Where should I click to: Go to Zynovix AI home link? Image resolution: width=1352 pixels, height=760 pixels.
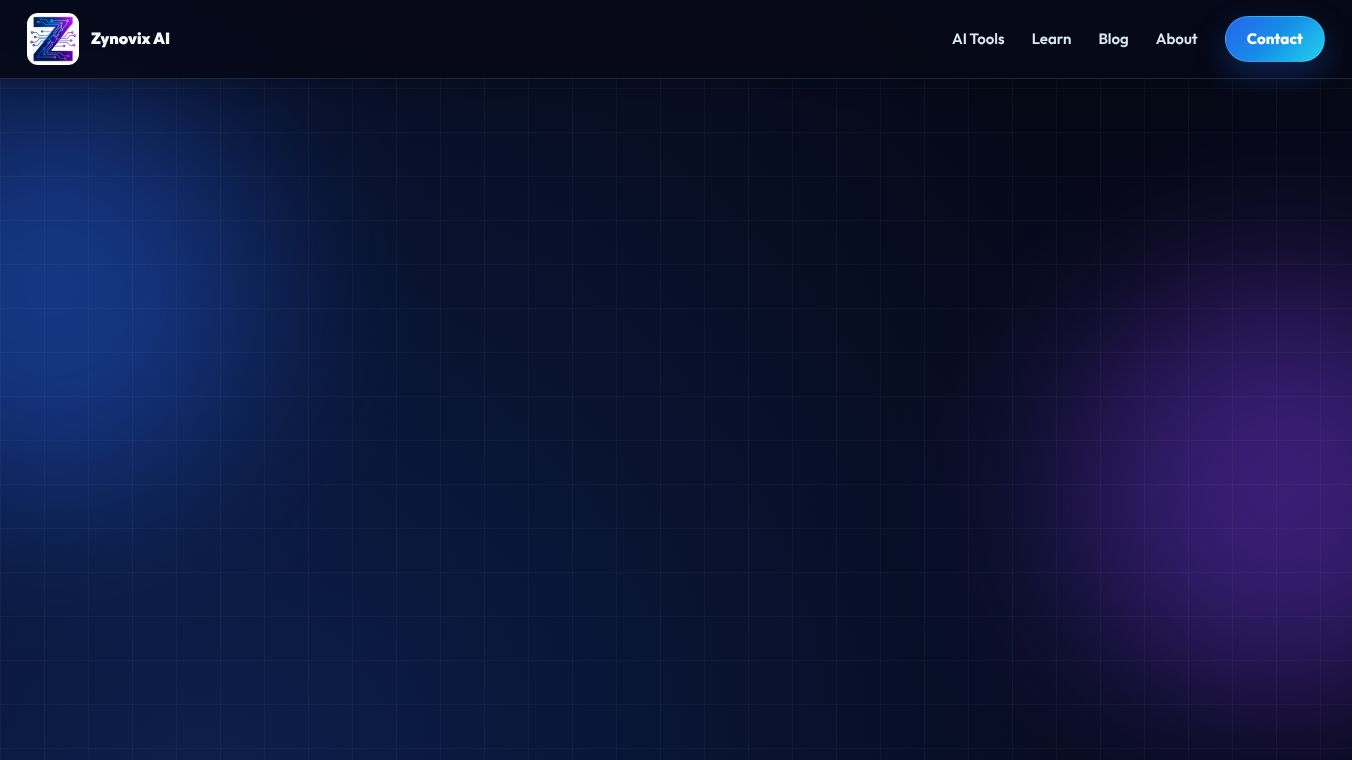[99, 39]
